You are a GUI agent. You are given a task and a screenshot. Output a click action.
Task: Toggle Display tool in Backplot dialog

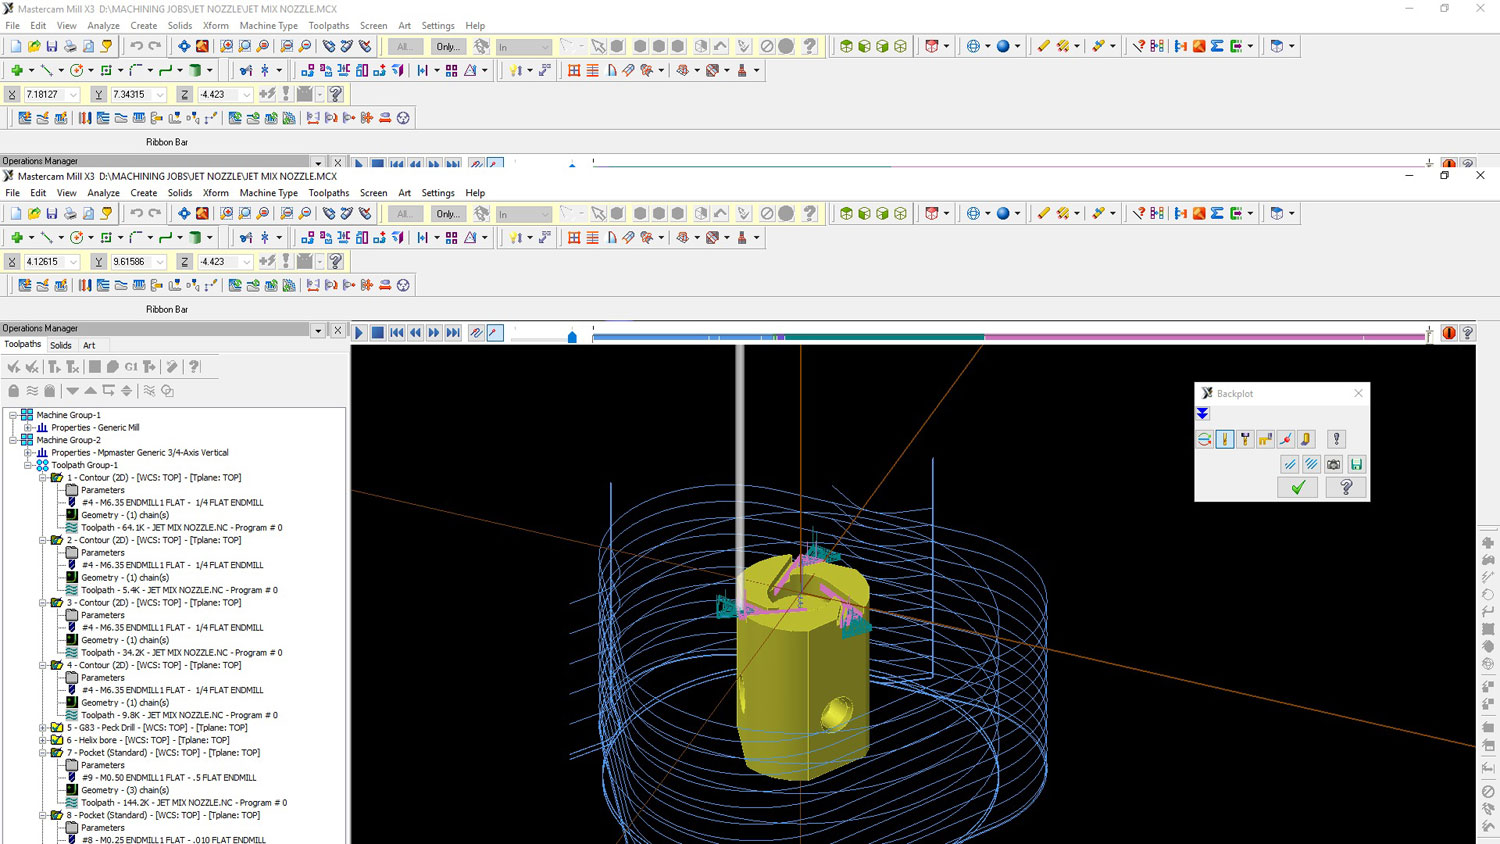pyautogui.click(x=1224, y=439)
